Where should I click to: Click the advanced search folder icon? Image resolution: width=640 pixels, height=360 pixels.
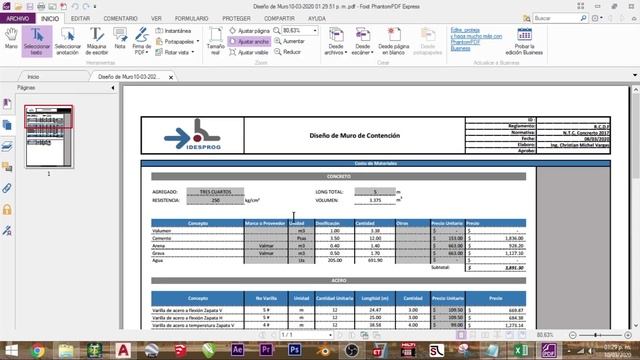tap(527, 18)
